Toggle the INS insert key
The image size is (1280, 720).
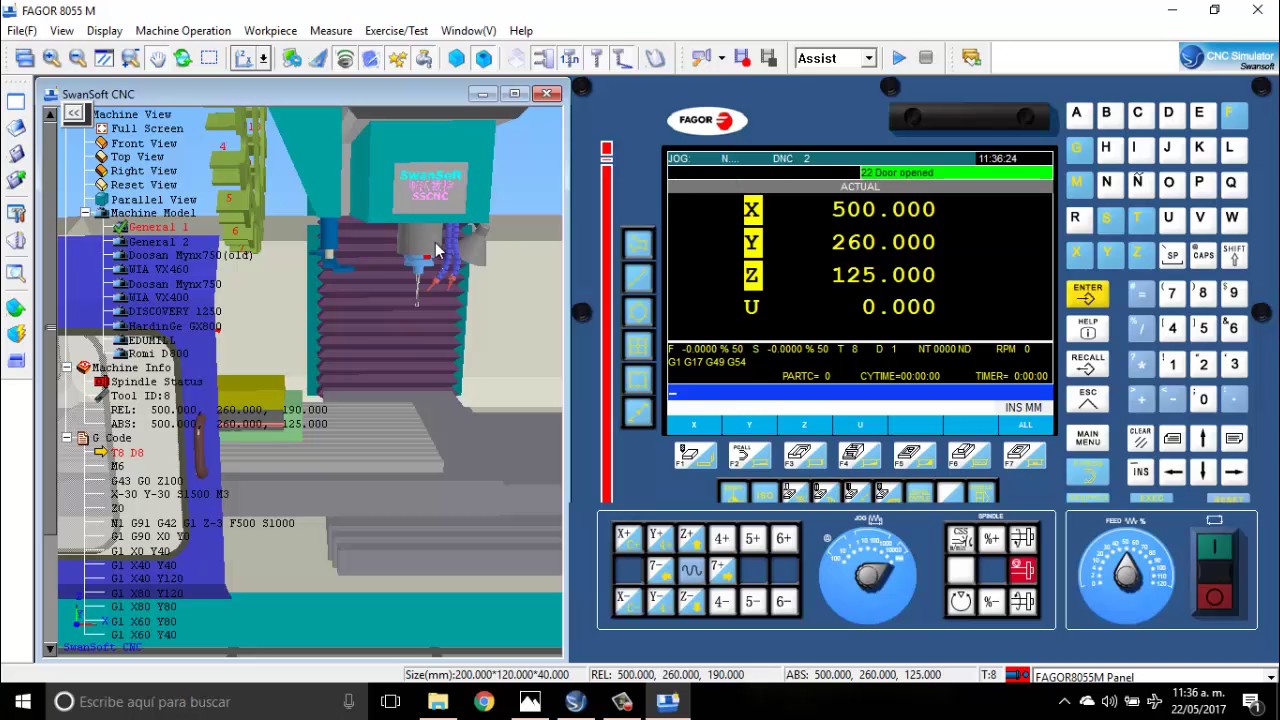pyautogui.click(x=1140, y=471)
